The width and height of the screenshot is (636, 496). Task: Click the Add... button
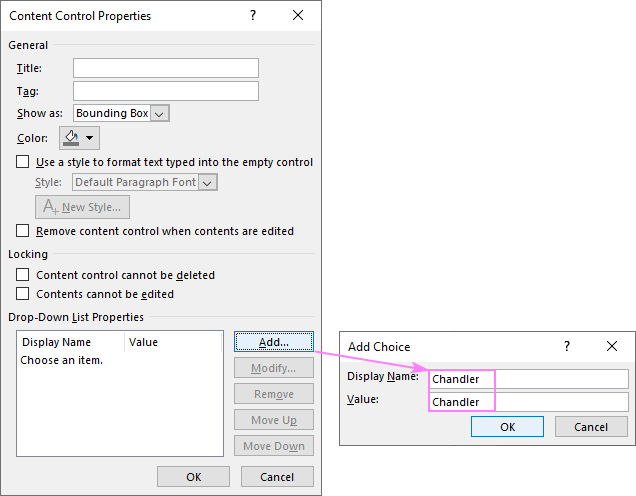click(x=274, y=341)
